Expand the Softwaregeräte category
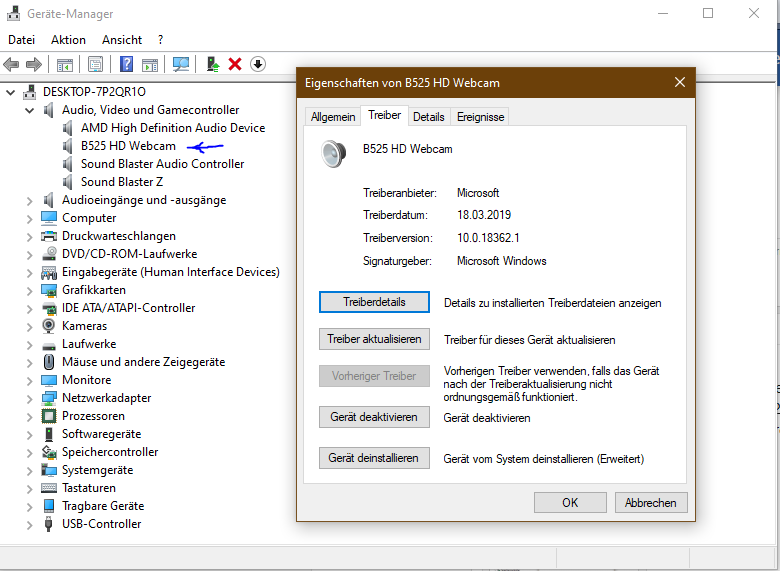 click(x=29, y=435)
